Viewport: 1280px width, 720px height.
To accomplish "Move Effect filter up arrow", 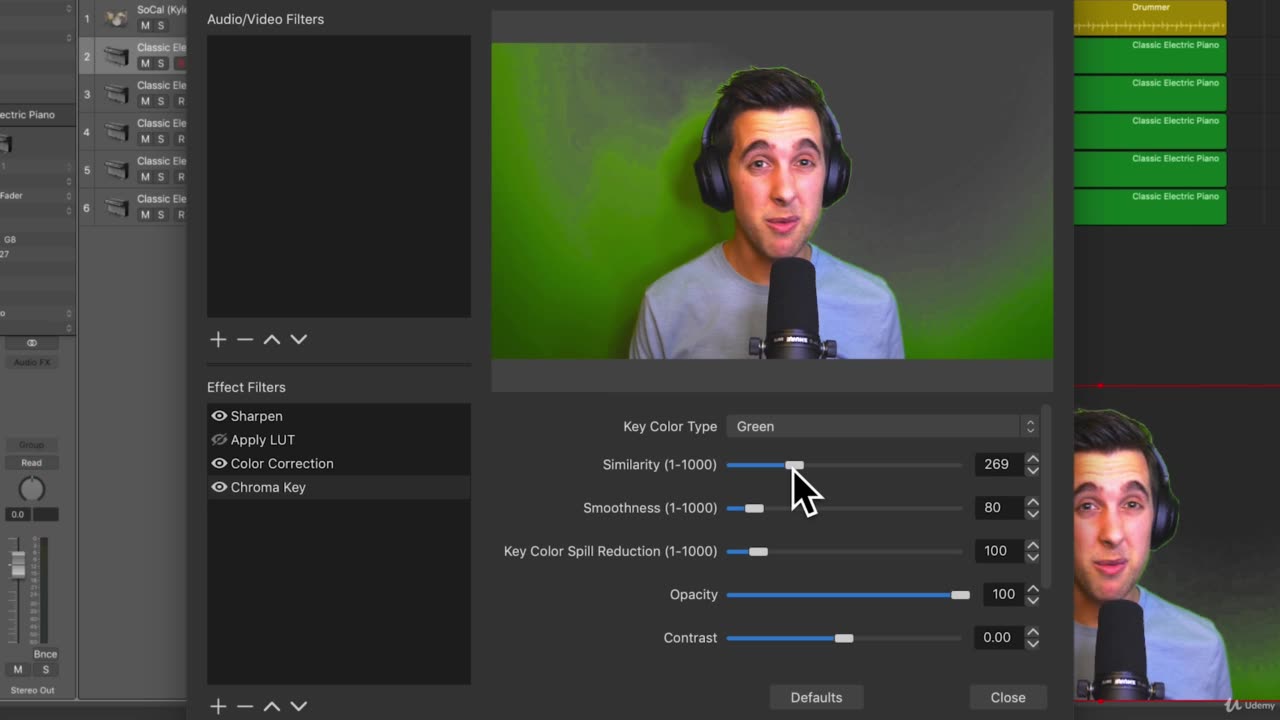I will click(271, 706).
